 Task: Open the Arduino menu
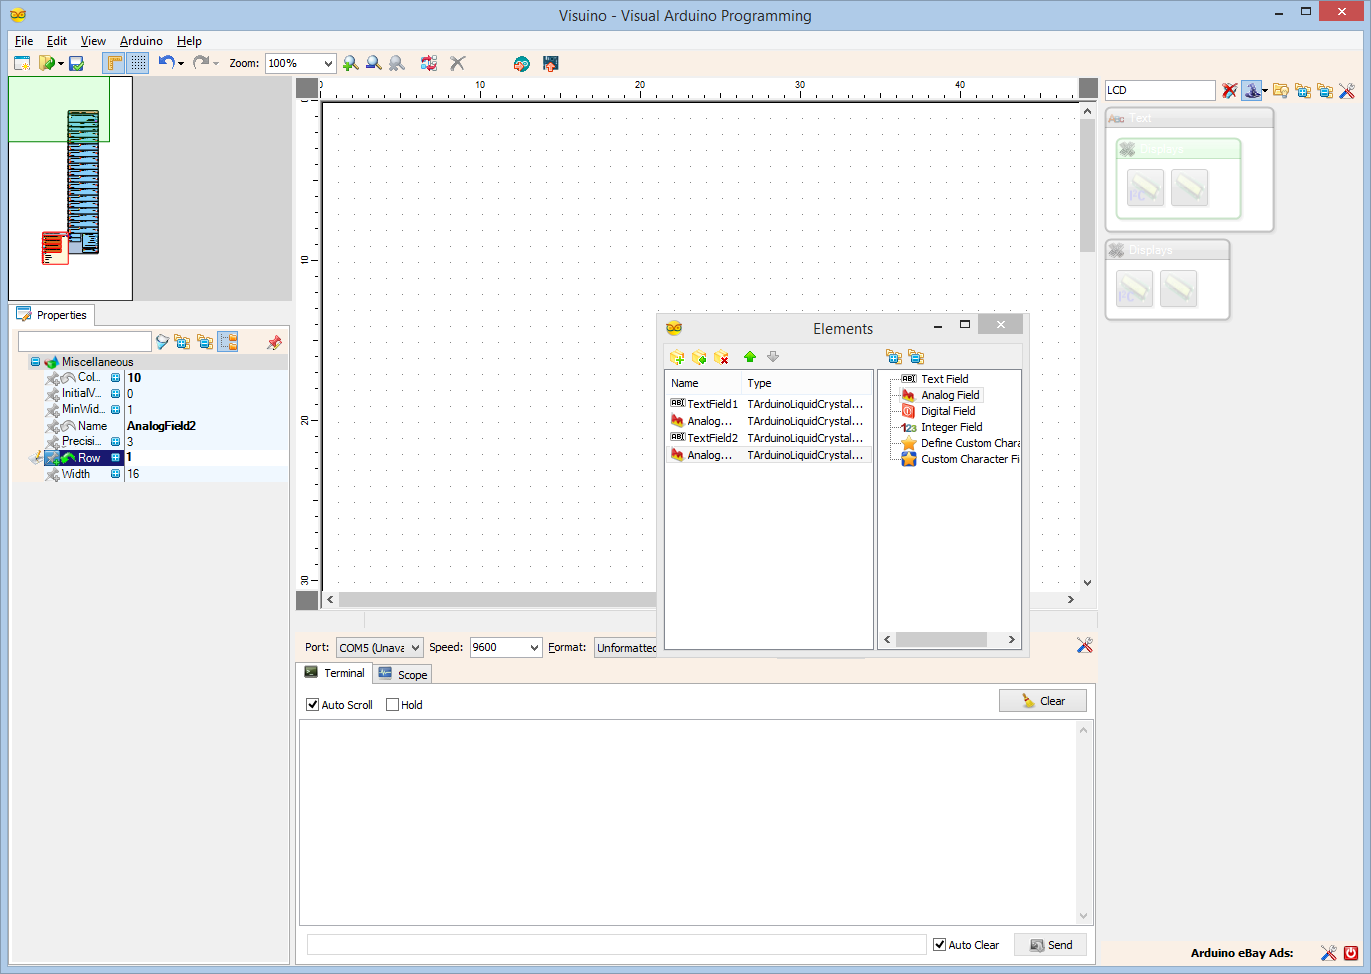[x=140, y=41]
